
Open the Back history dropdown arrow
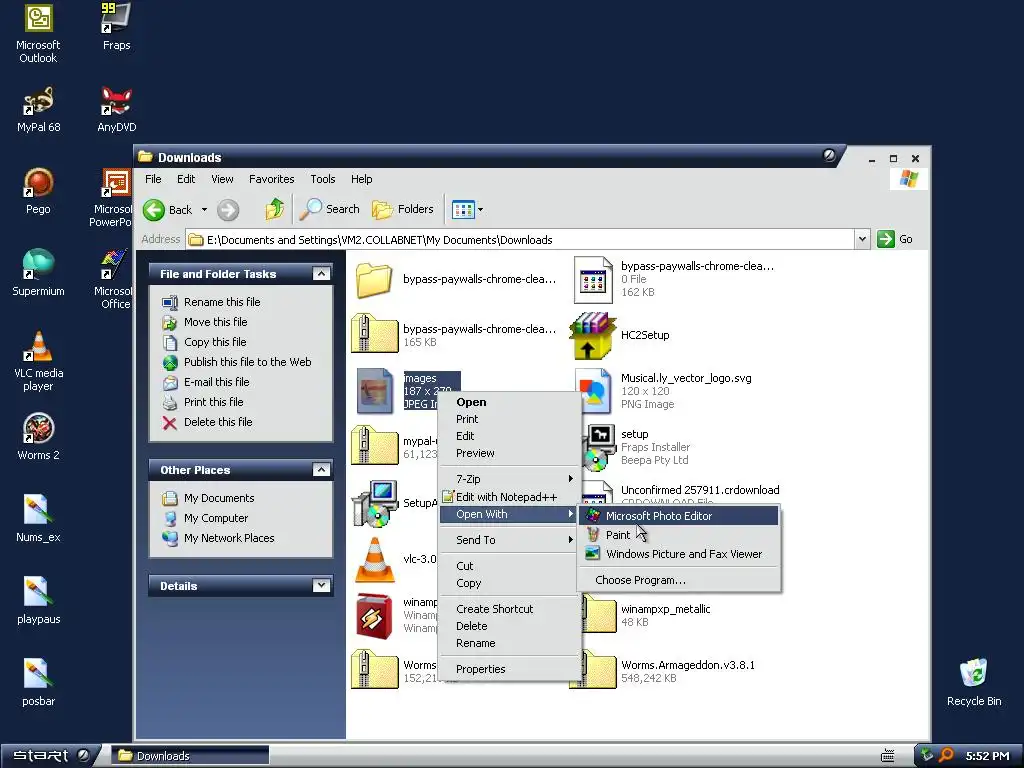(x=204, y=210)
